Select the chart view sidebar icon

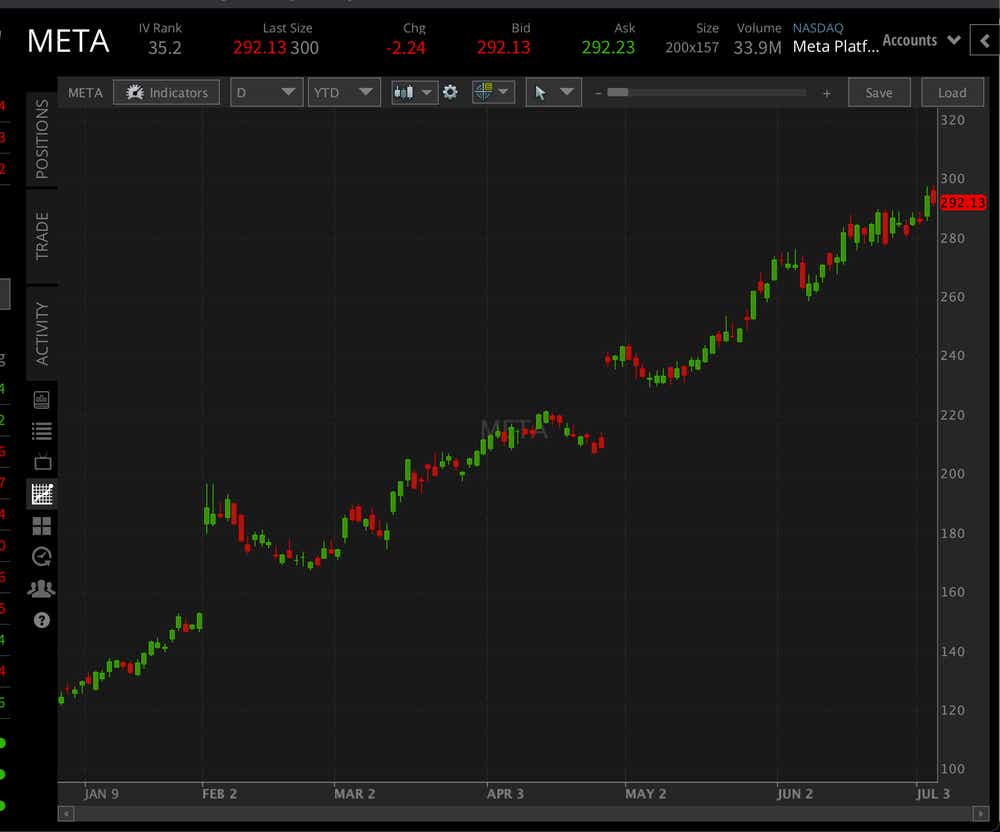click(x=42, y=493)
